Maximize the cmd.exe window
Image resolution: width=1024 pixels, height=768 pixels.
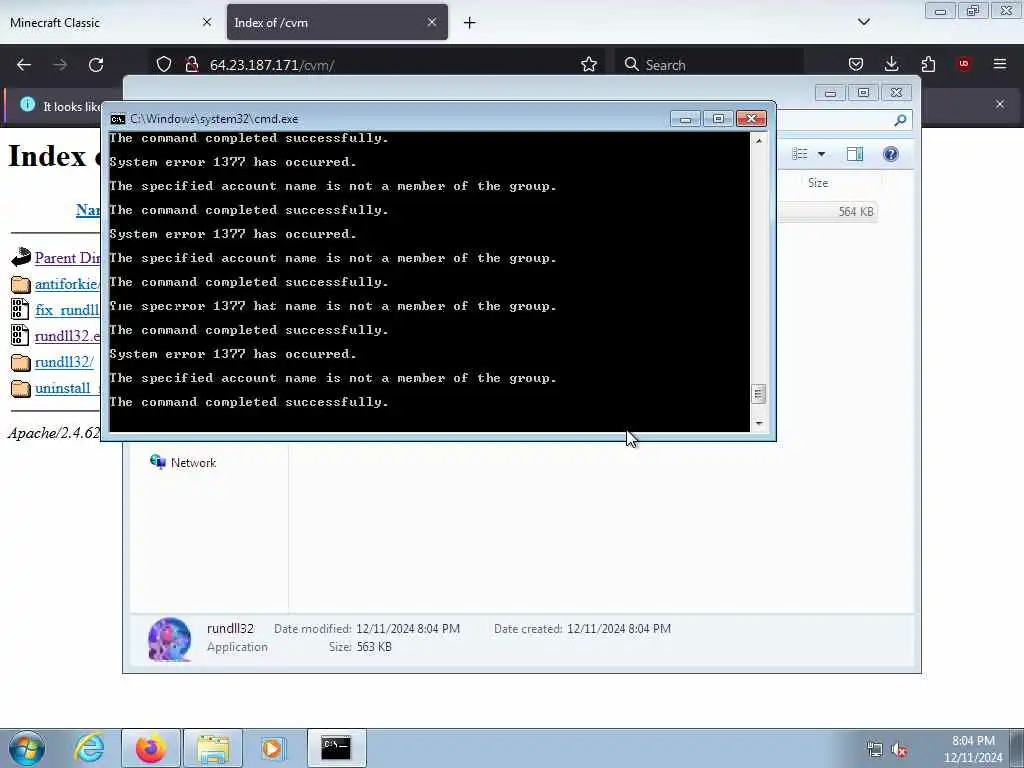tap(718, 119)
